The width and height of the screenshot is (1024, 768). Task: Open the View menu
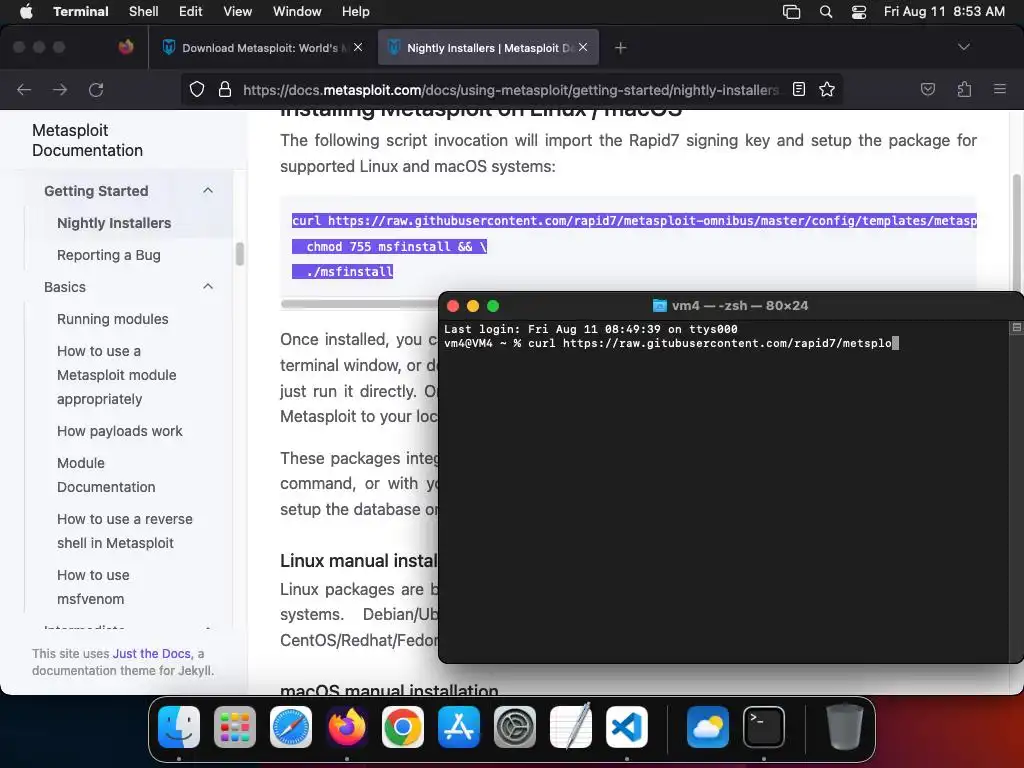[x=237, y=12]
